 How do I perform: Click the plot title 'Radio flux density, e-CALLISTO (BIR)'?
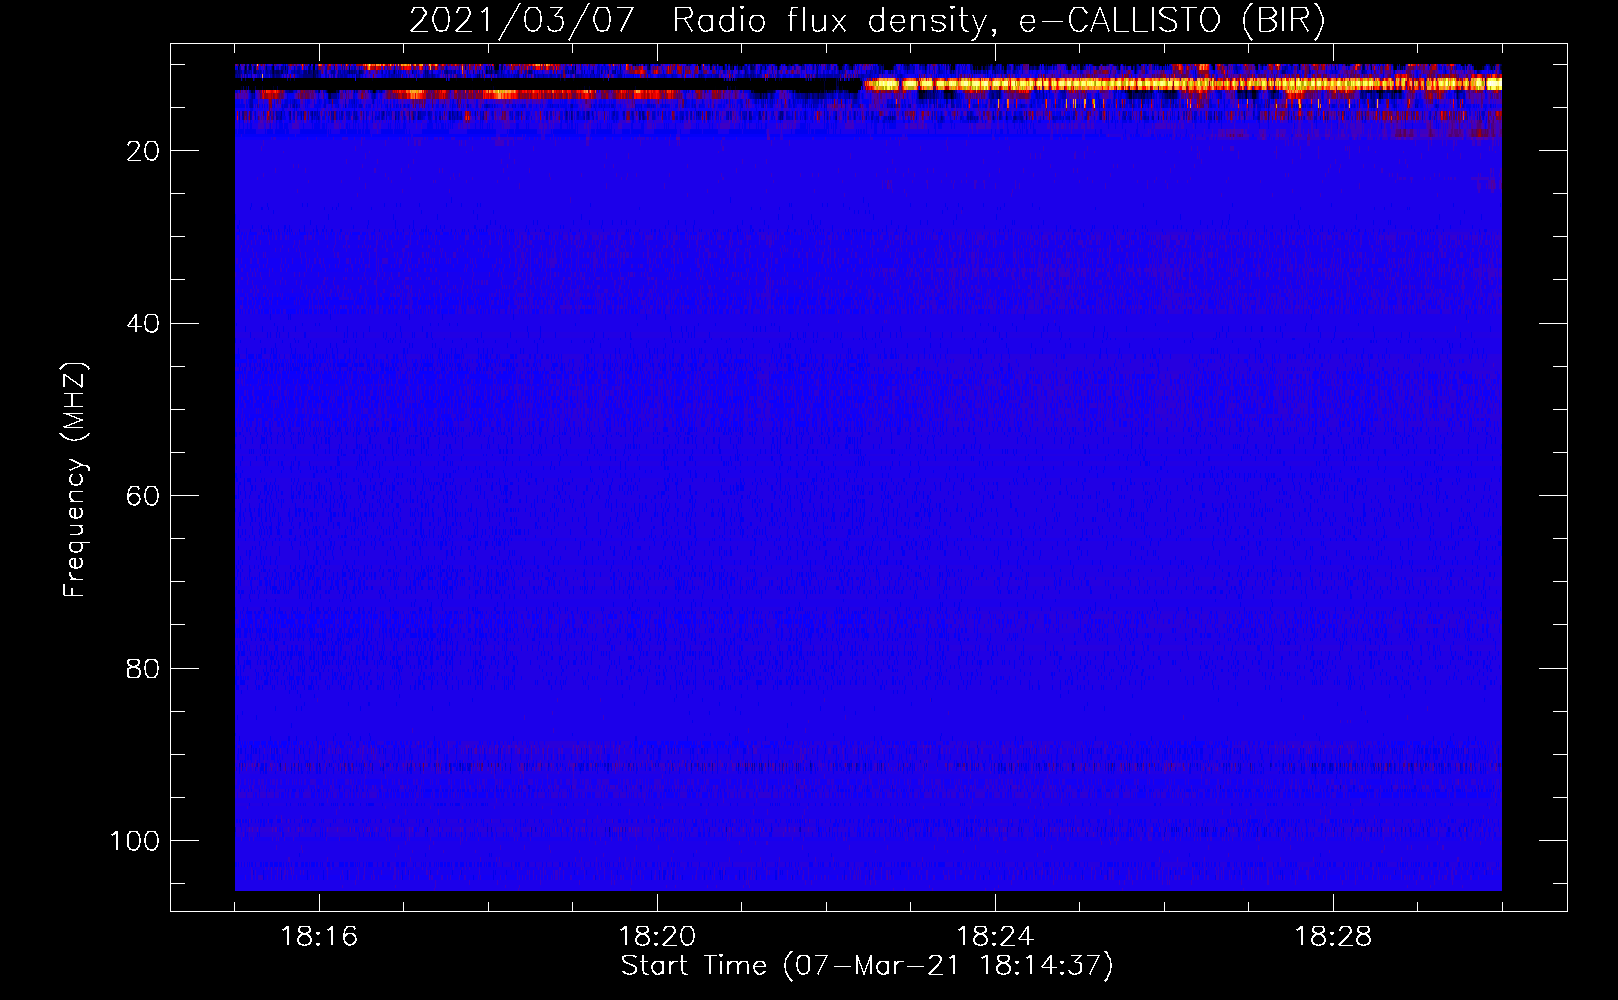pyautogui.click(x=998, y=21)
